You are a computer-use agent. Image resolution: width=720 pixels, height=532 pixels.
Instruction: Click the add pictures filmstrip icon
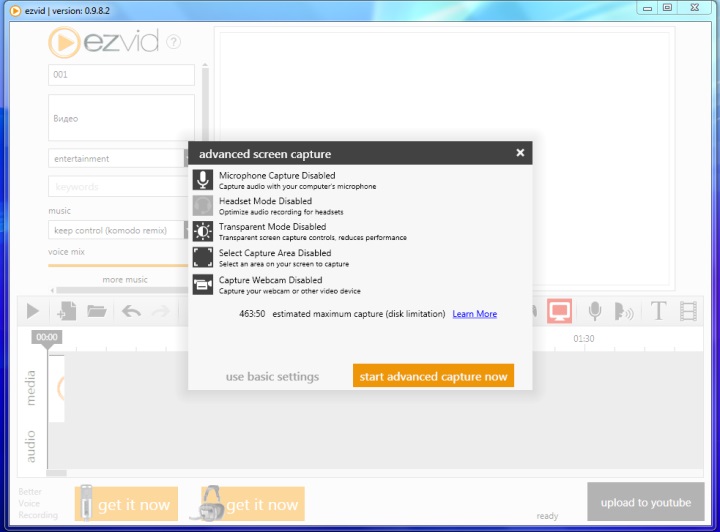coord(688,311)
